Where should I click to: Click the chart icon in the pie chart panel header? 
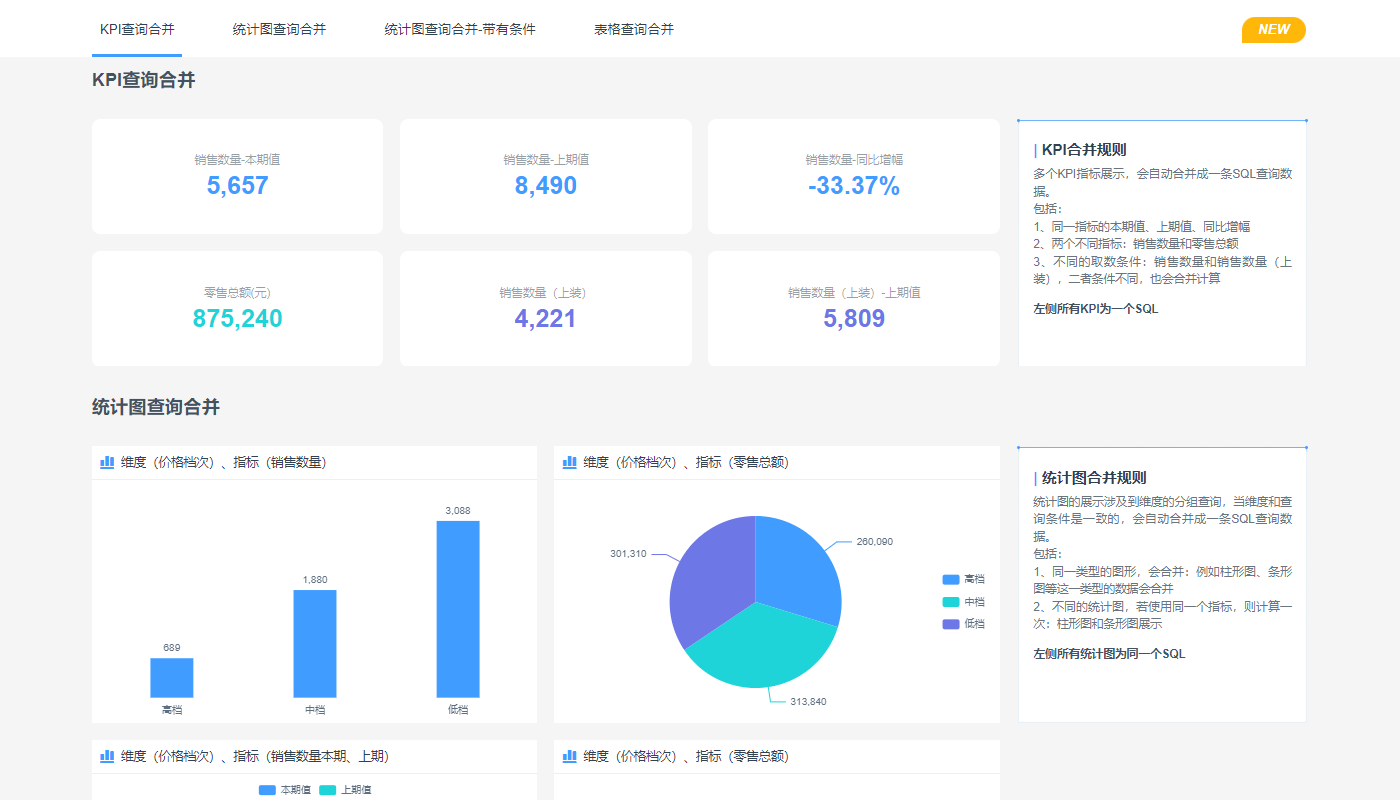point(570,462)
